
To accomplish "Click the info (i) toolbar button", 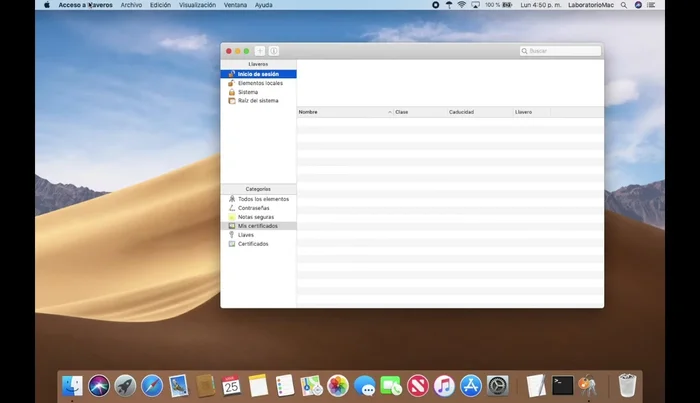I will [x=274, y=51].
